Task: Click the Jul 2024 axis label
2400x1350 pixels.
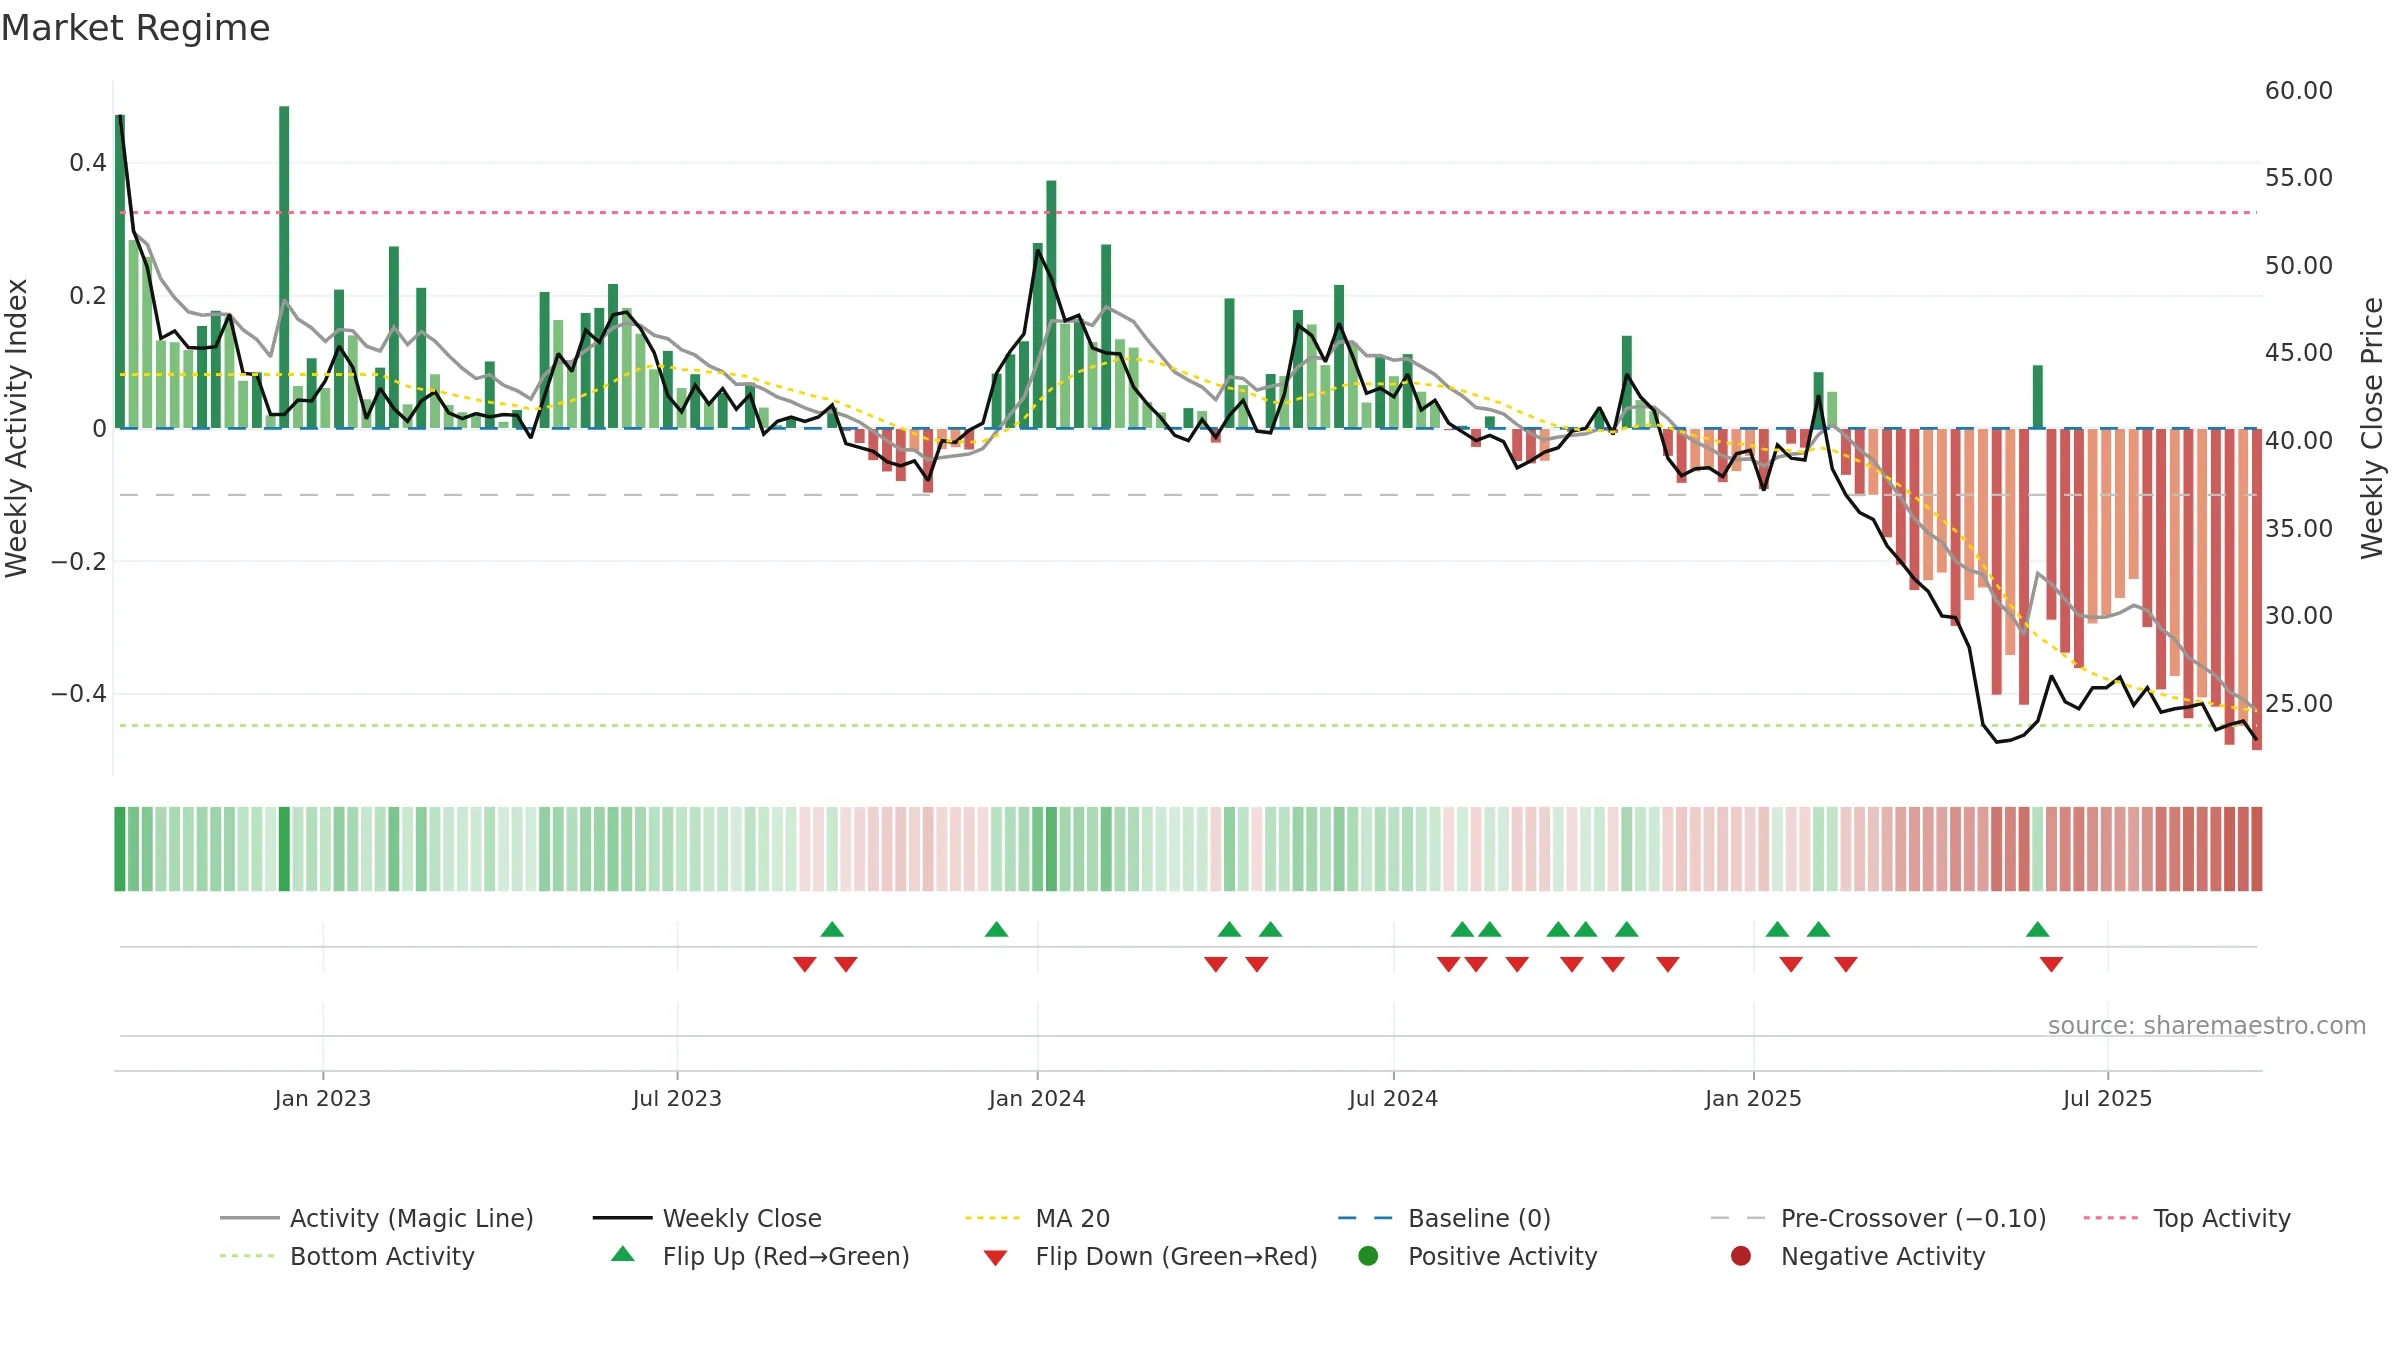Action: [x=1393, y=1098]
